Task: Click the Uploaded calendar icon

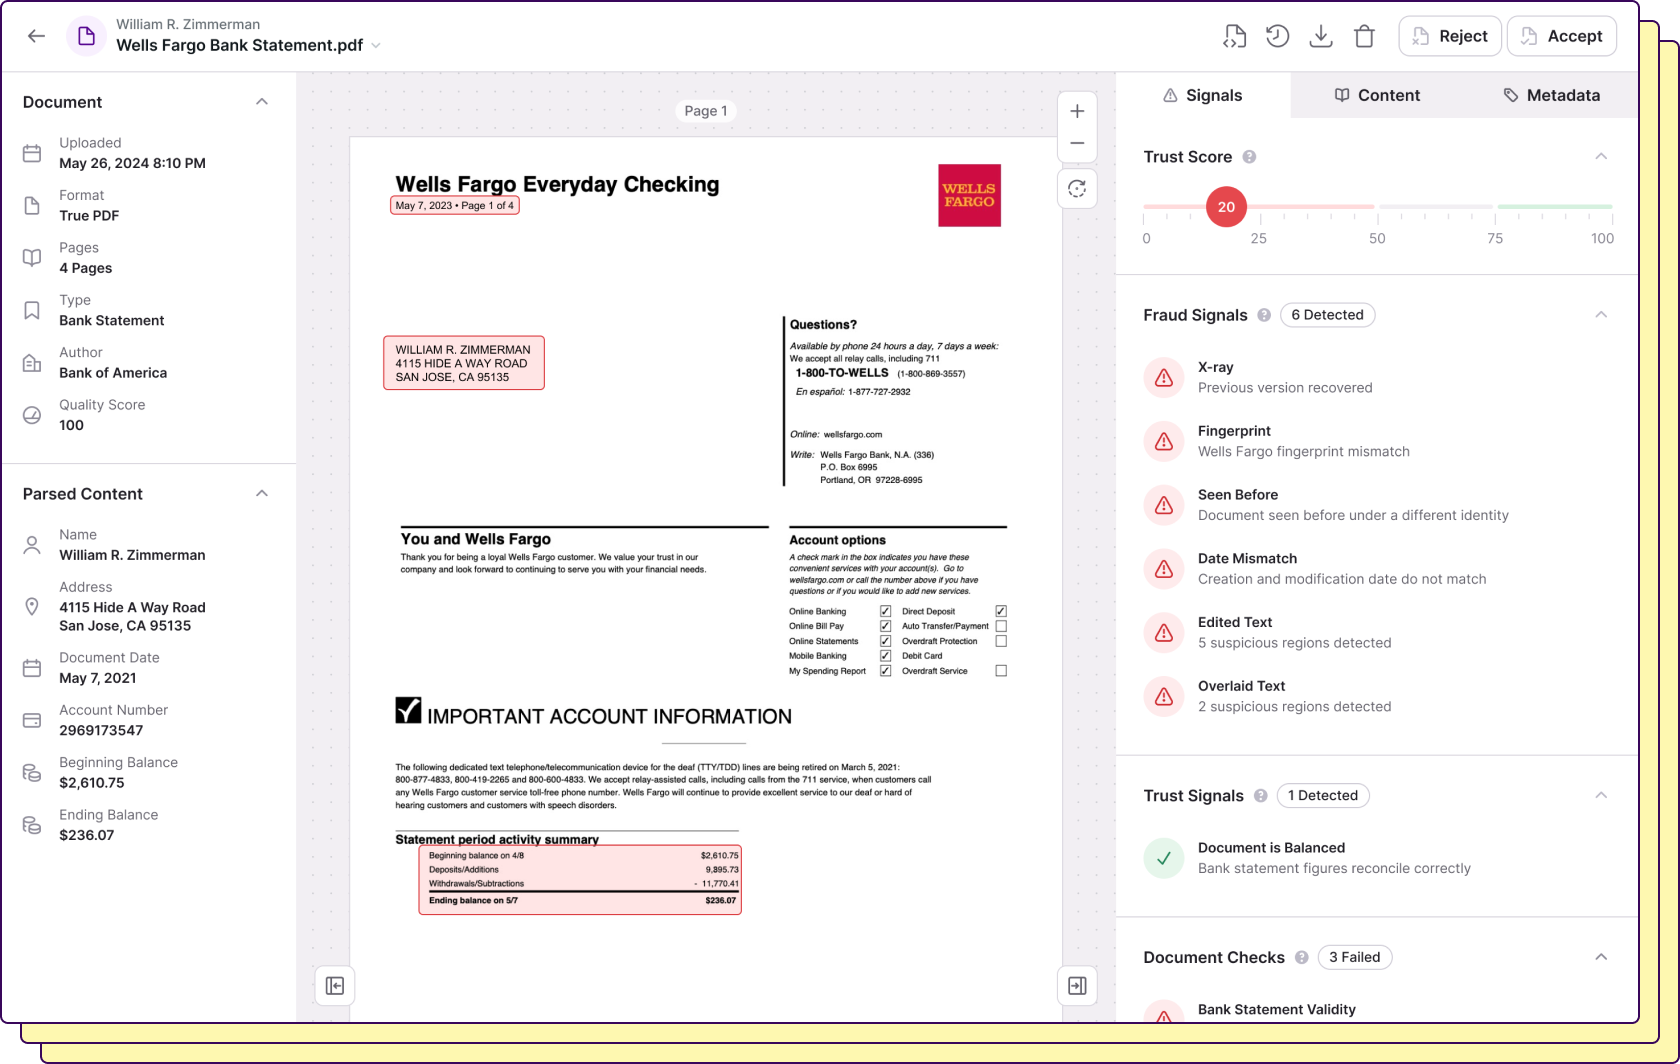Action: (x=32, y=153)
